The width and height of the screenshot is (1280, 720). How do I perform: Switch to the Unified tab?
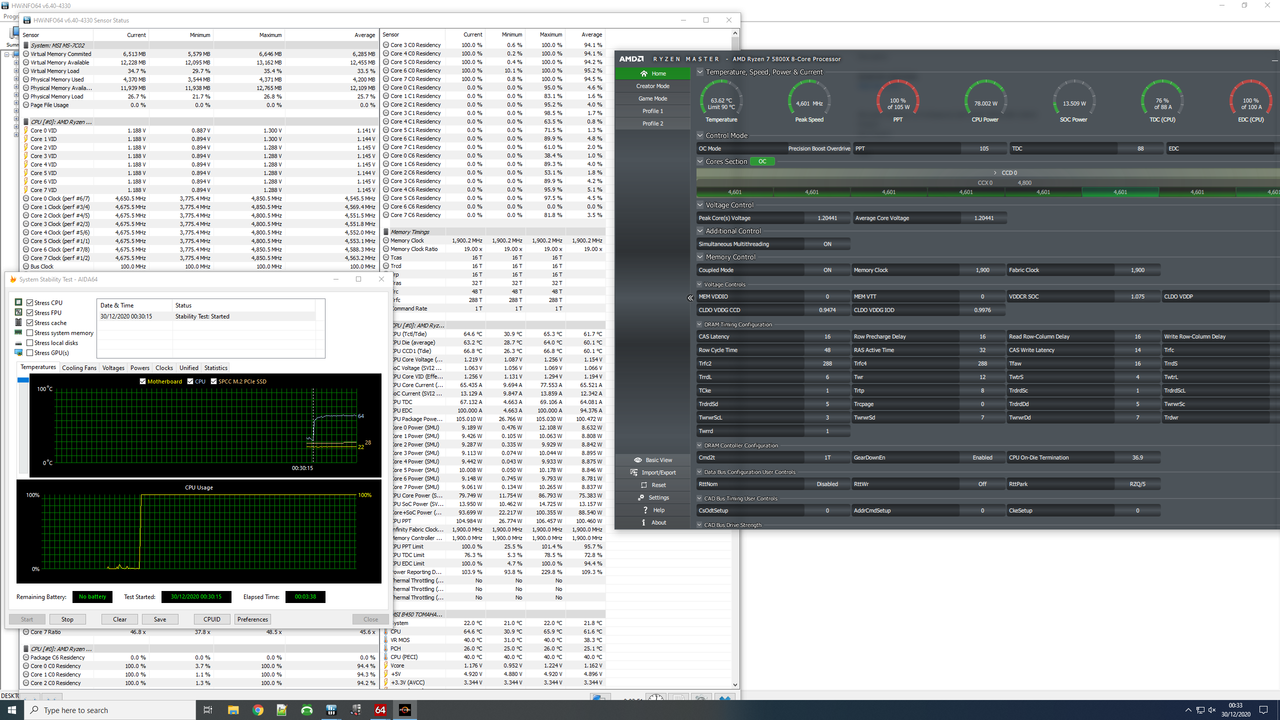189,367
